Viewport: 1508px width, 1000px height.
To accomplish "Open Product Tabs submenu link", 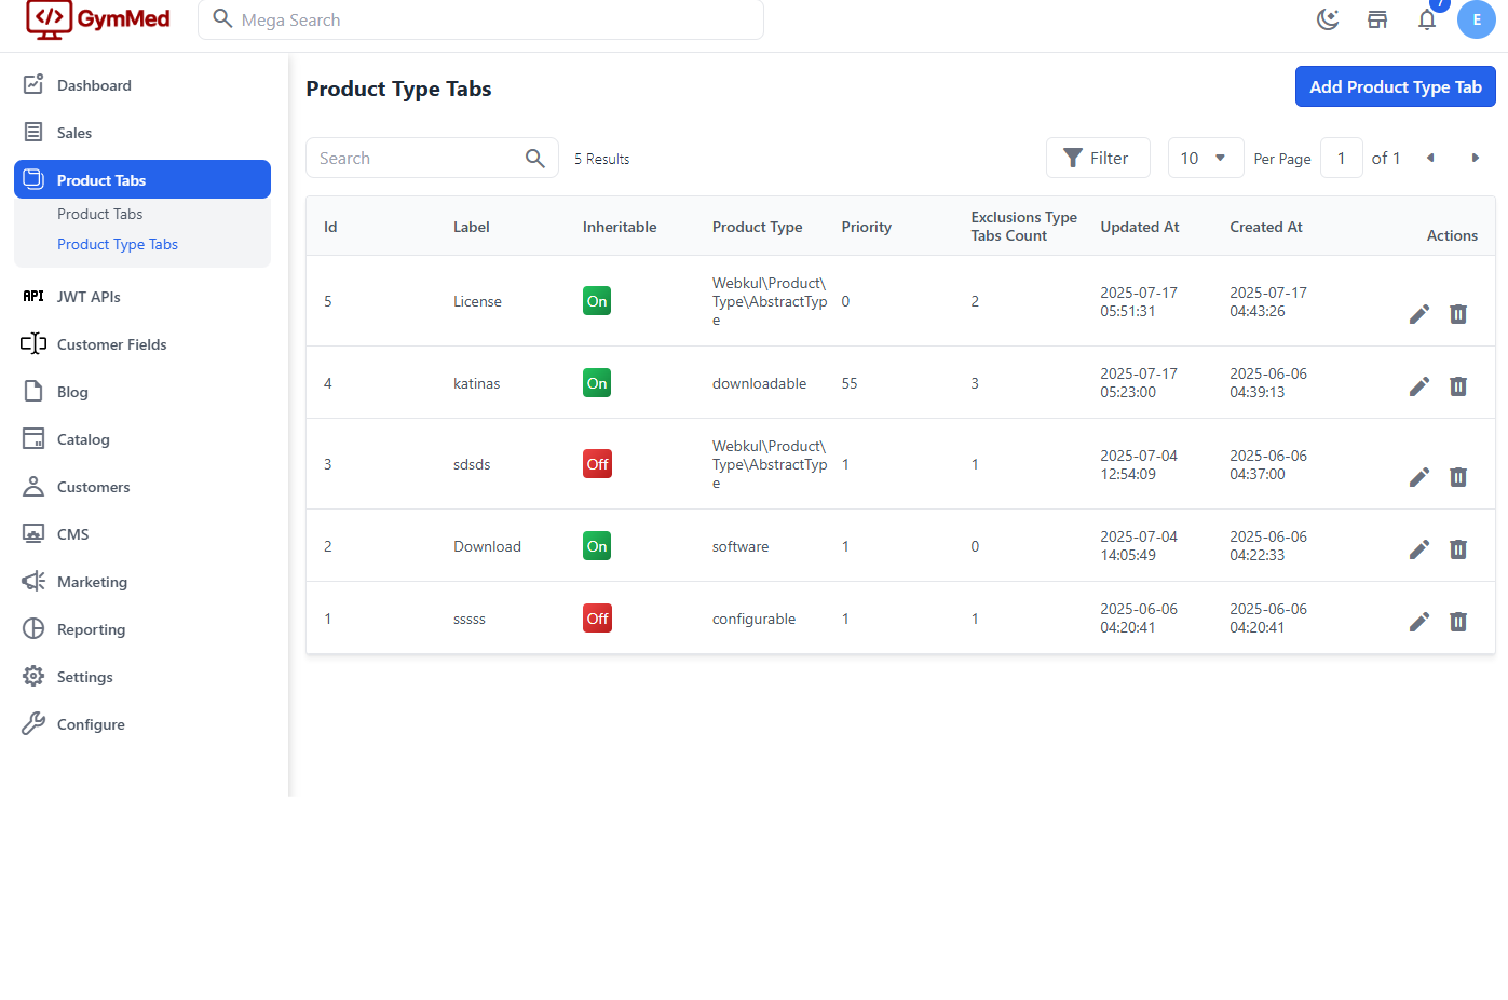I will pos(100,214).
